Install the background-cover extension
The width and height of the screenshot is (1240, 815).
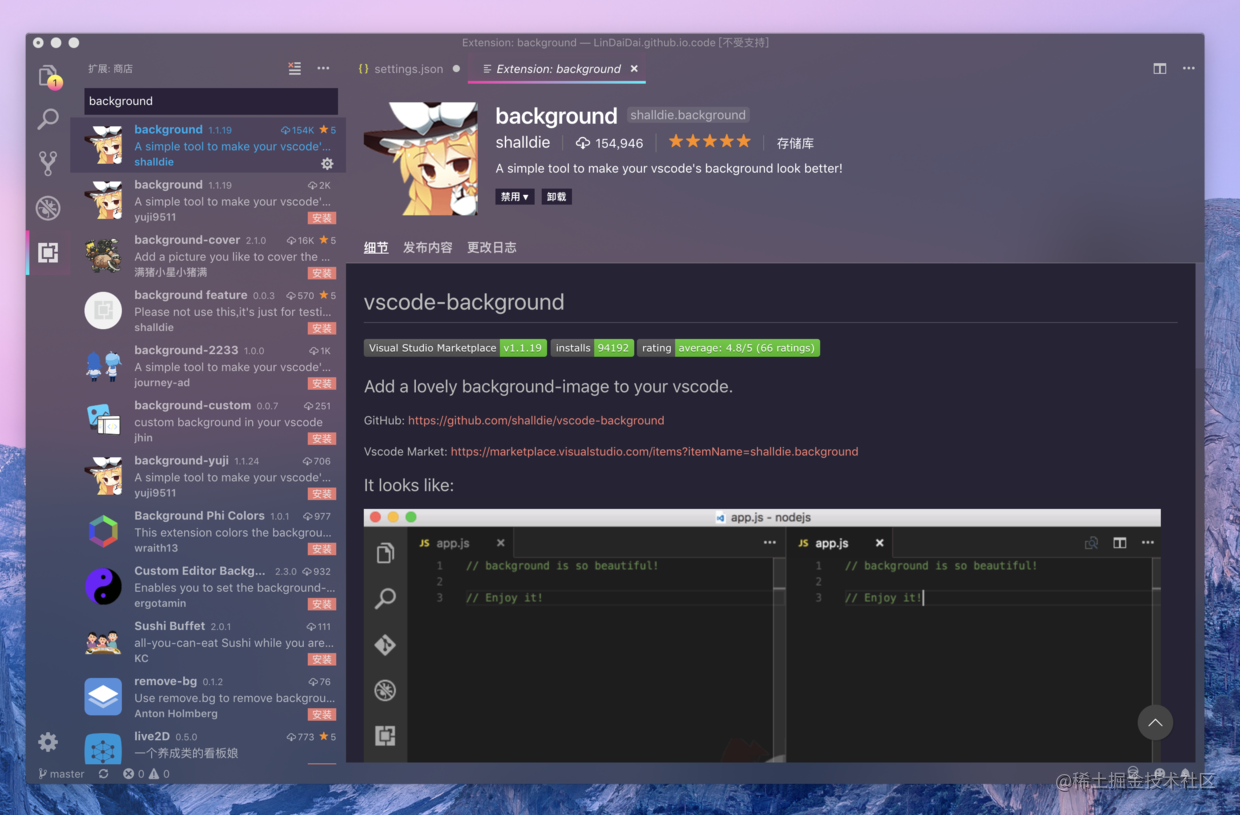(322, 273)
